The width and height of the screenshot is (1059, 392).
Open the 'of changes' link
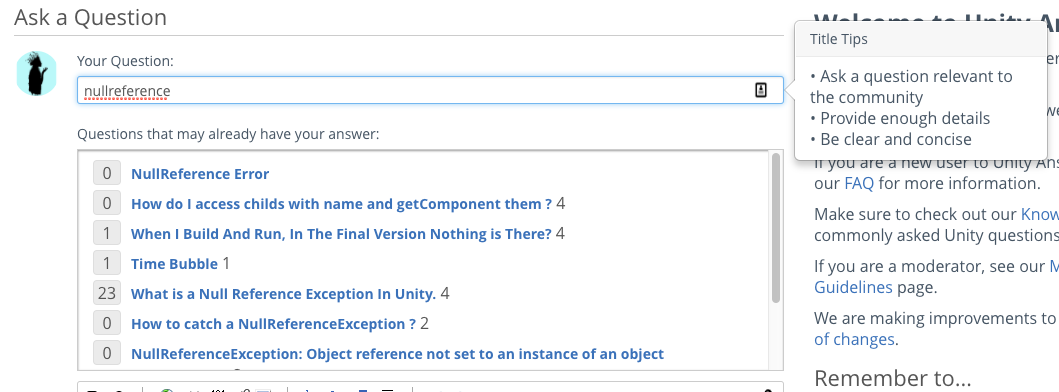854,339
